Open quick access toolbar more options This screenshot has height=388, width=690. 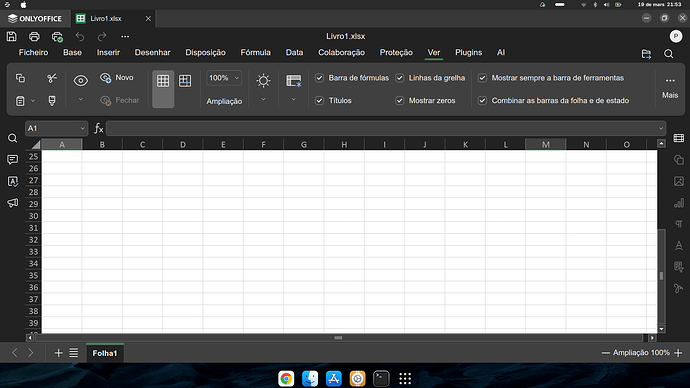pos(125,37)
